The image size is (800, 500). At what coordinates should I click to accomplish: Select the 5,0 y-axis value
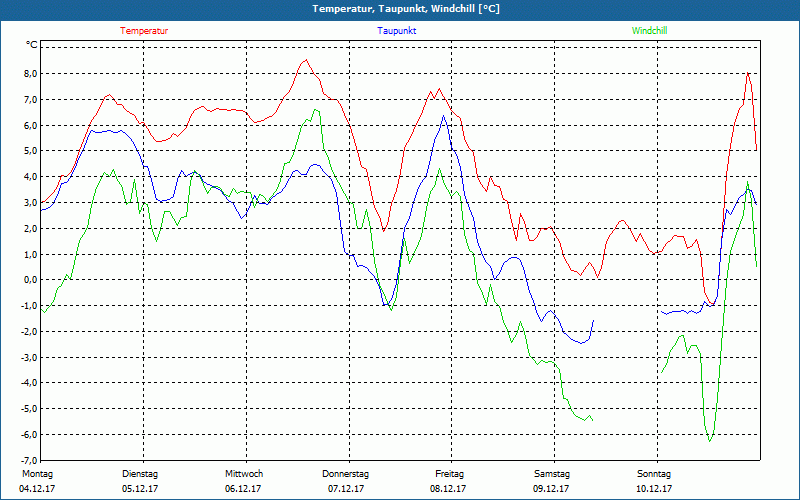point(31,151)
